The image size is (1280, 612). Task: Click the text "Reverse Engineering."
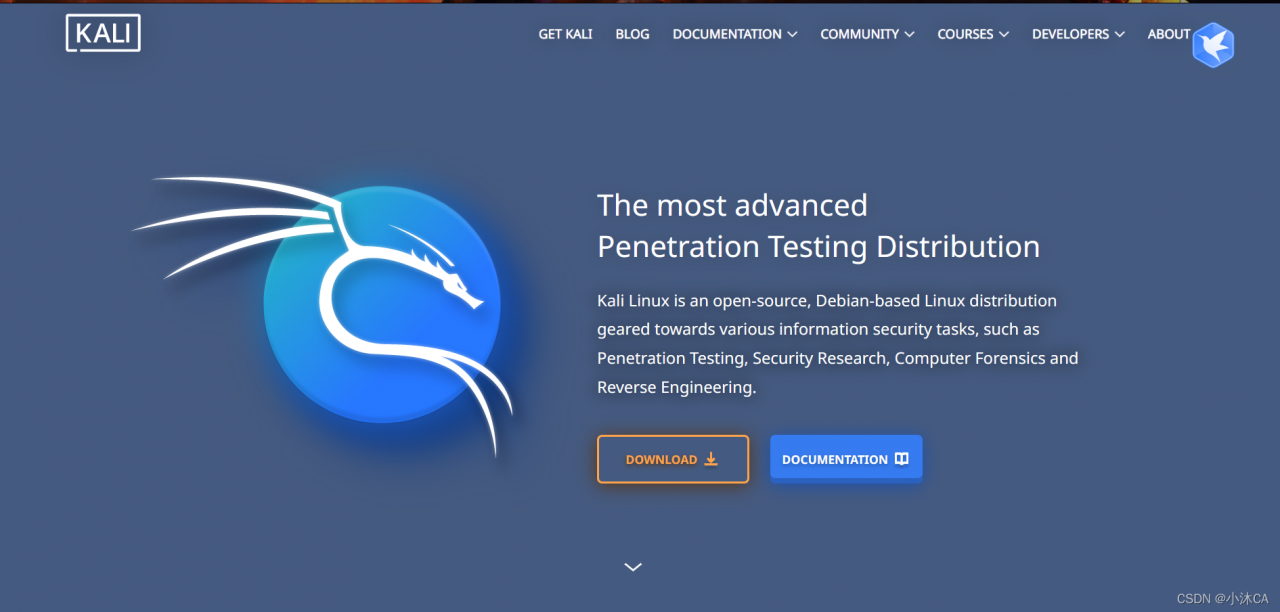click(676, 387)
